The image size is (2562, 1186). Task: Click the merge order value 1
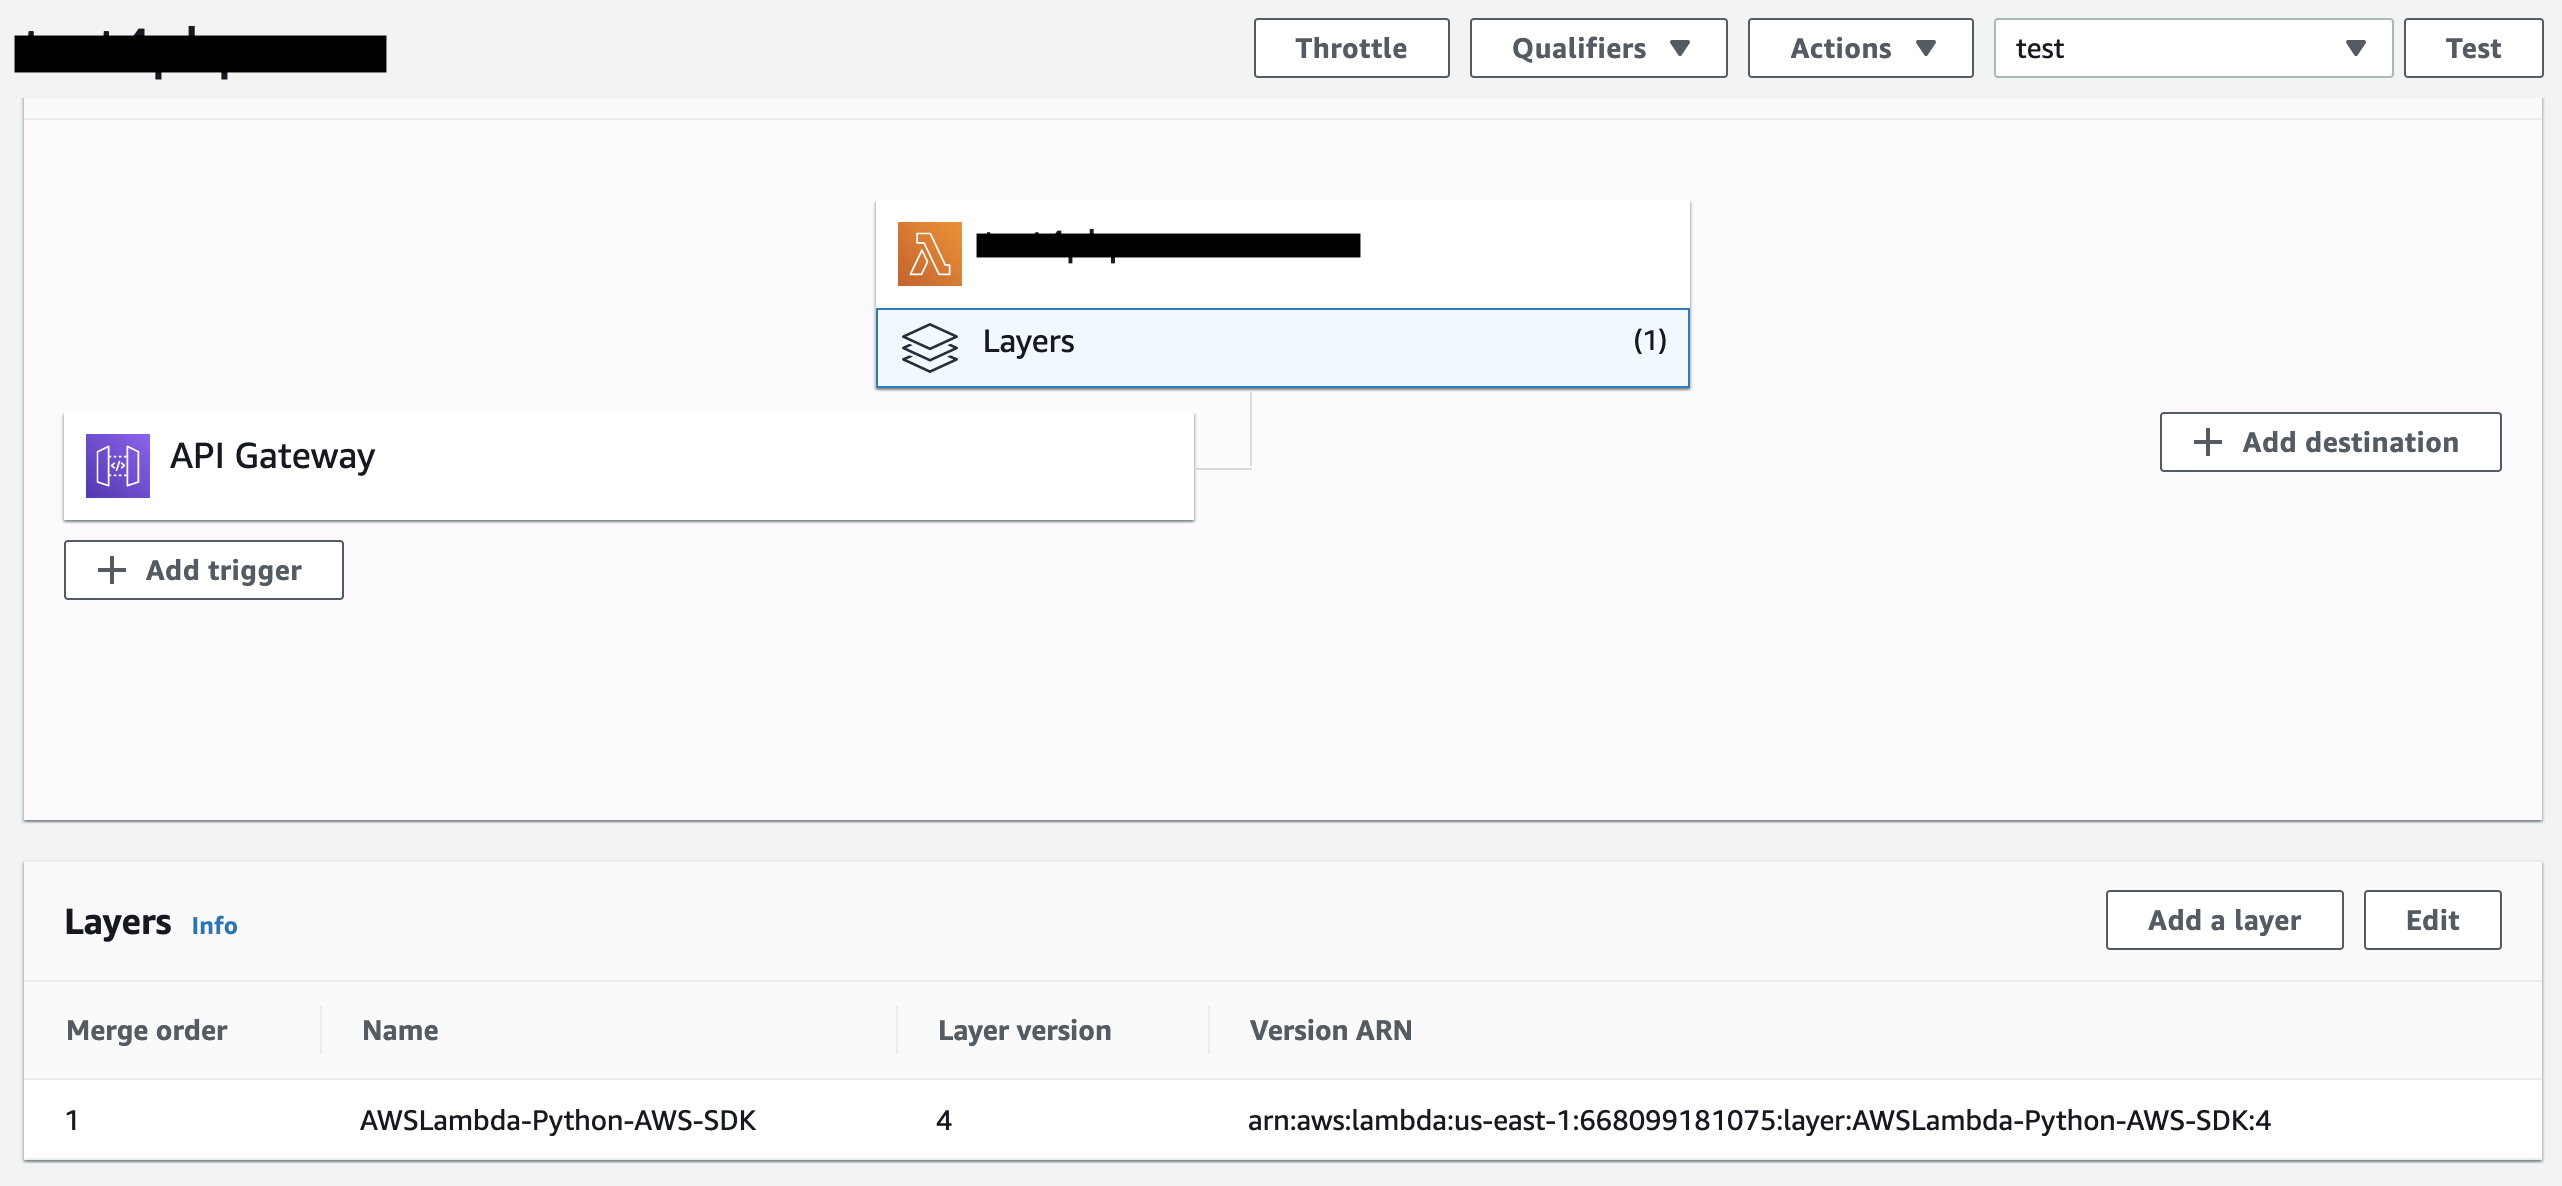[x=72, y=1120]
